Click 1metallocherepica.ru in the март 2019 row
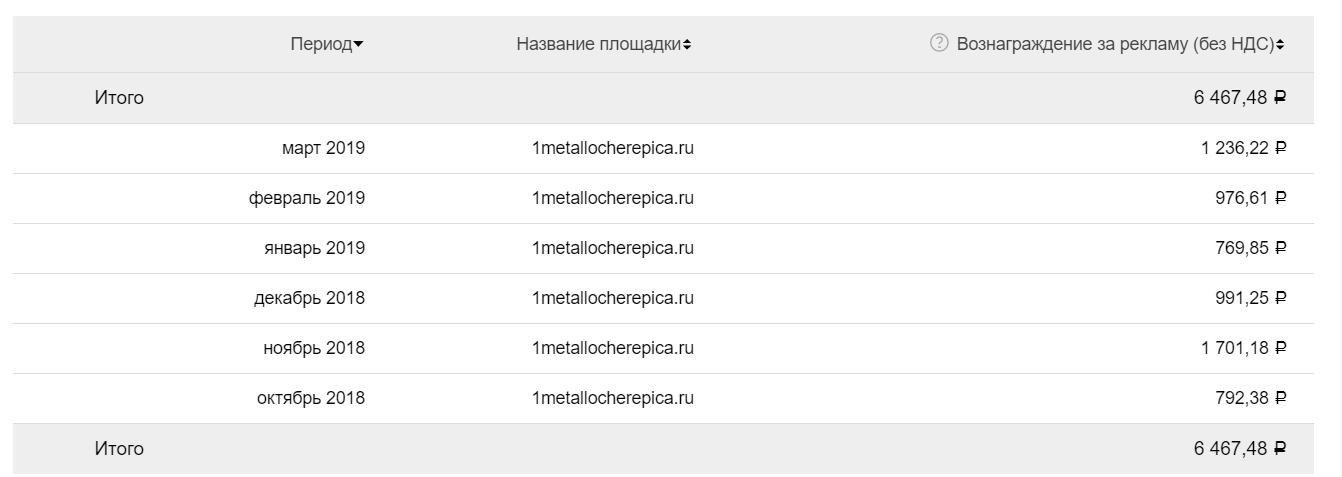 pyautogui.click(x=613, y=148)
